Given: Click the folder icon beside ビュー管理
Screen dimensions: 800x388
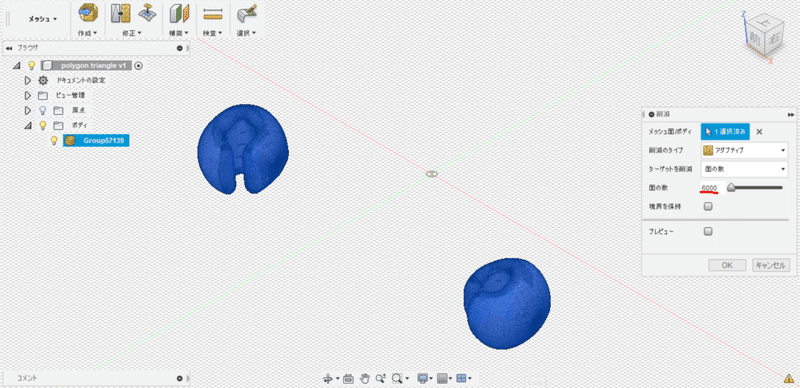Looking at the screenshot, I should pos(43,95).
